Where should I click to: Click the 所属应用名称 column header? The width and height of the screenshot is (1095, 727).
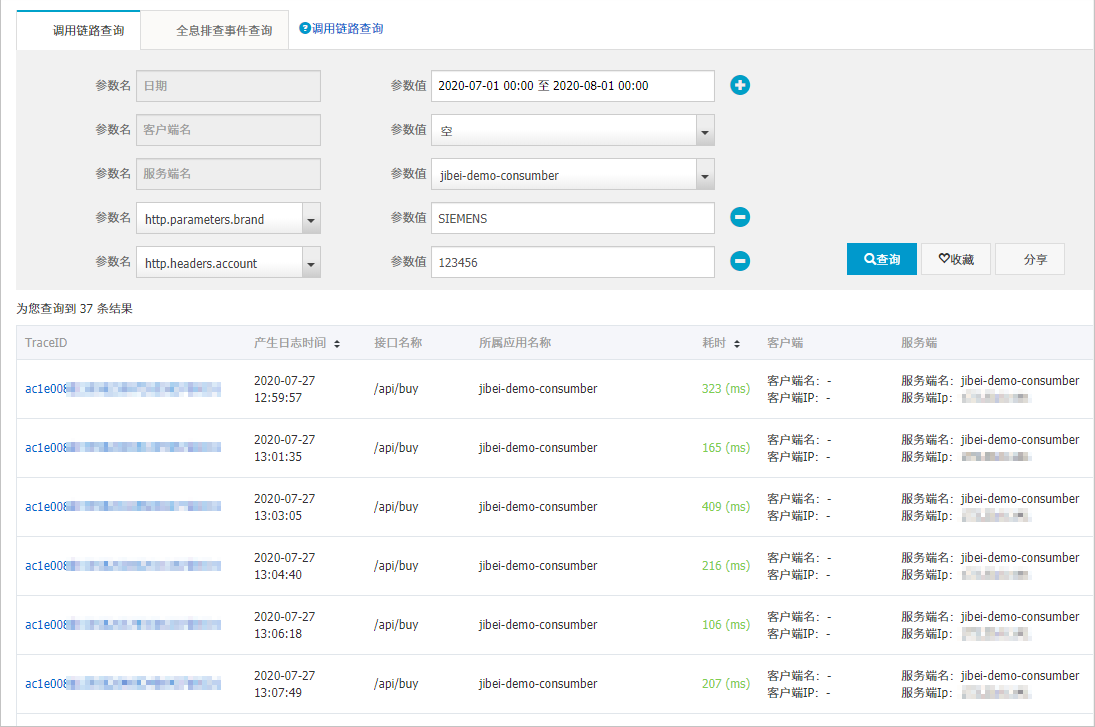tap(515, 343)
